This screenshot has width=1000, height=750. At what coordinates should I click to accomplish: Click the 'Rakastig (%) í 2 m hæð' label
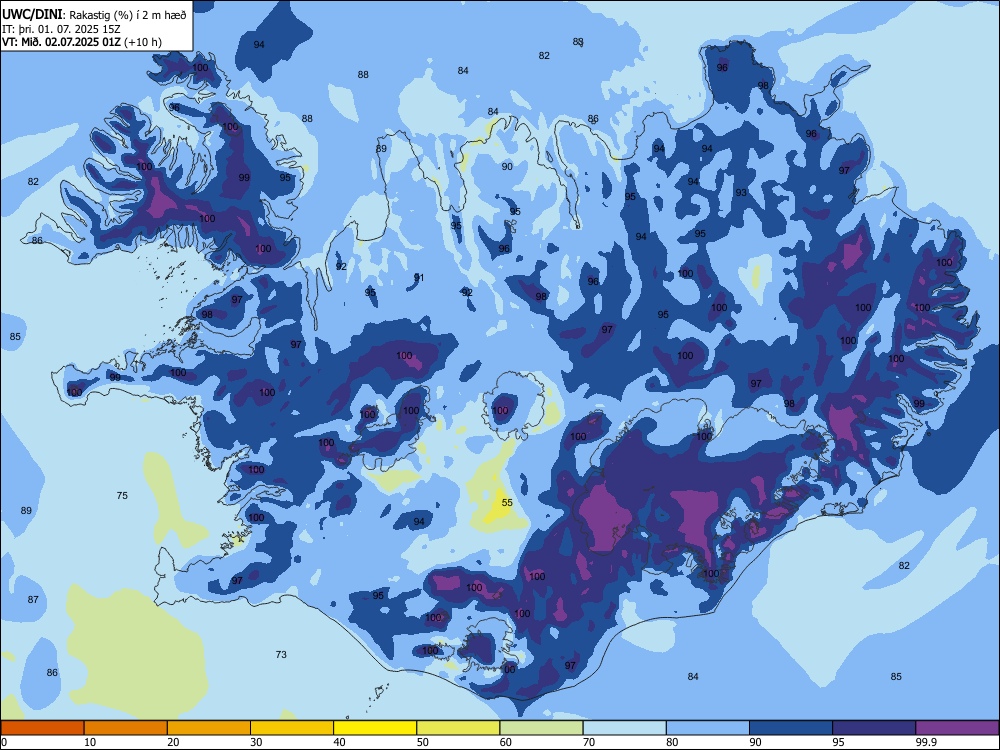[x=128, y=15]
